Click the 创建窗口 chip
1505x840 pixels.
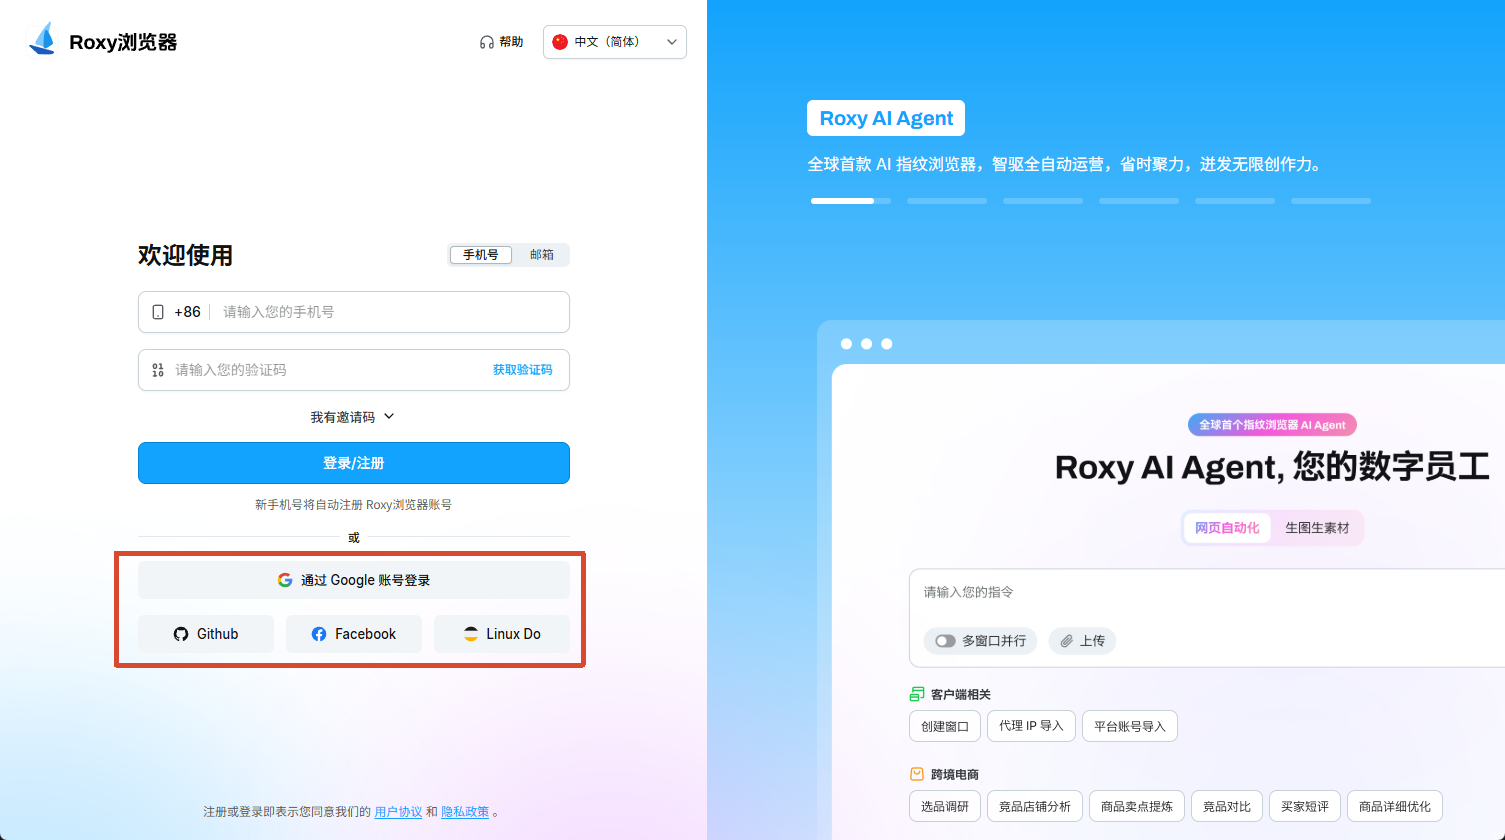(x=945, y=726)
